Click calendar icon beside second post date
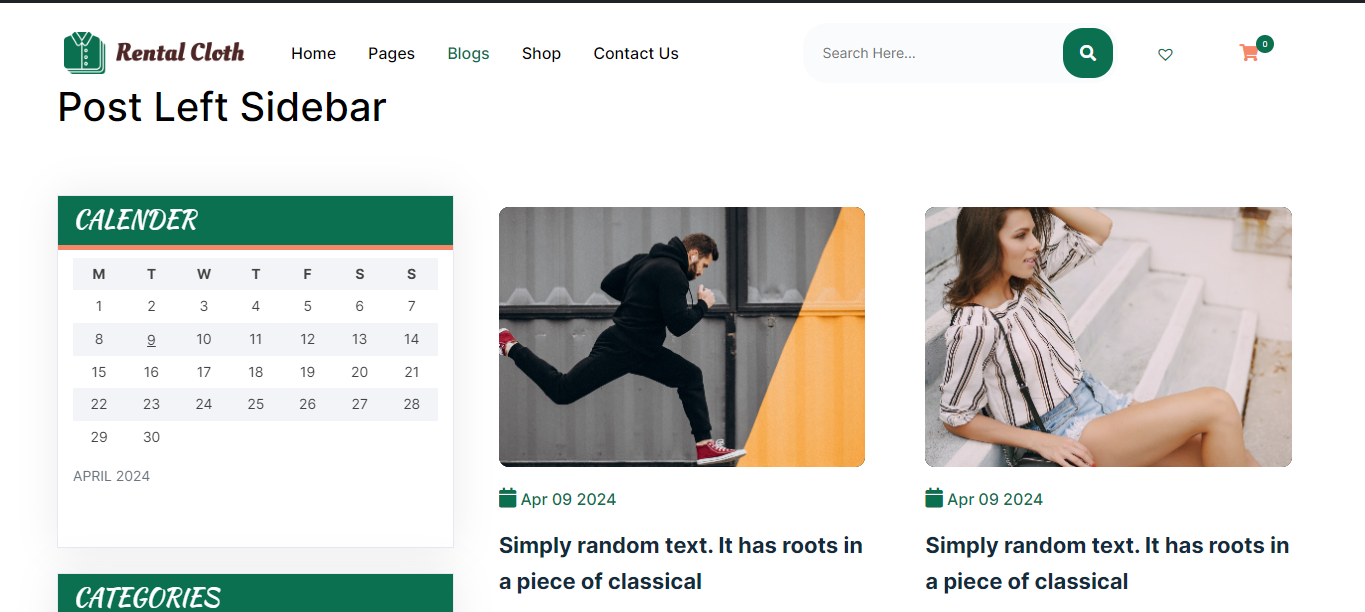Image resolution: width=1365 pixels, height=612 pixels. pos(934,498)
